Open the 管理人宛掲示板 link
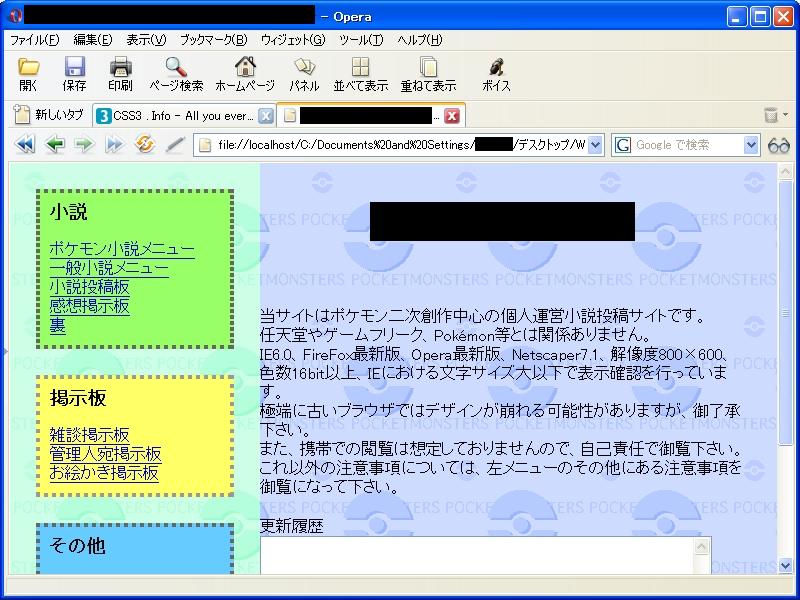Viewport: 800px width, 600px height. point(105,454)
